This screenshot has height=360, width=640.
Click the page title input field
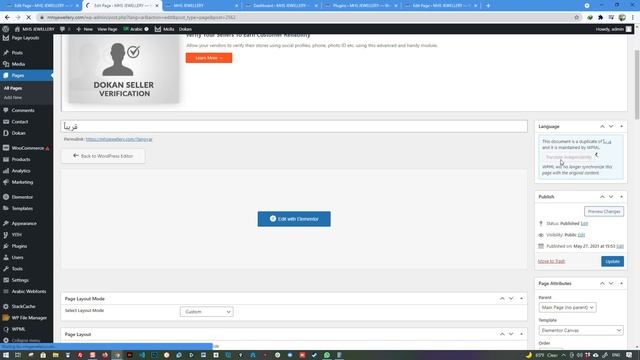294,127
